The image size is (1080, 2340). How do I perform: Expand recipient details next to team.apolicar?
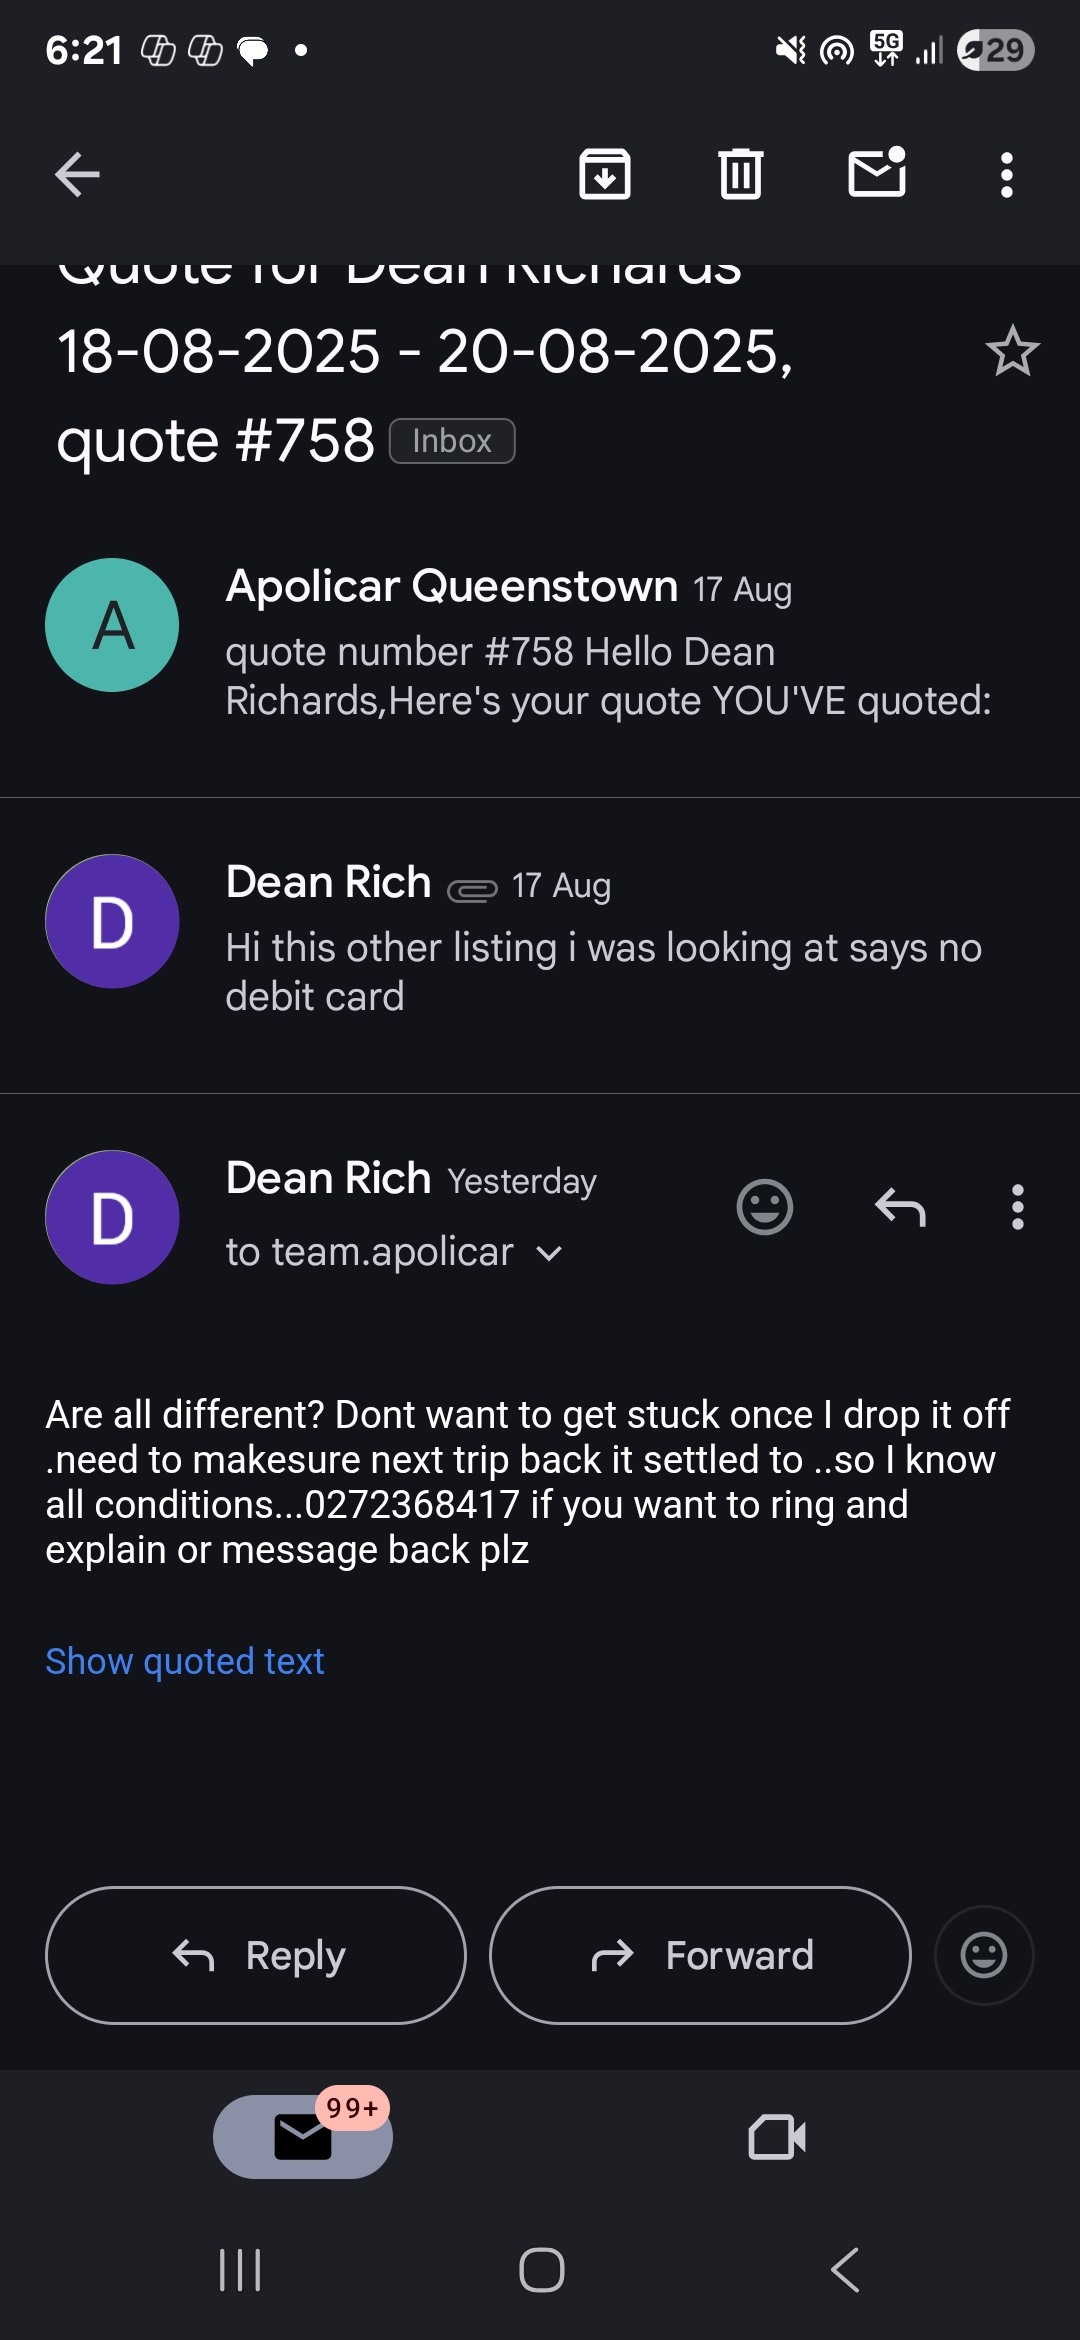(549, 1253)
